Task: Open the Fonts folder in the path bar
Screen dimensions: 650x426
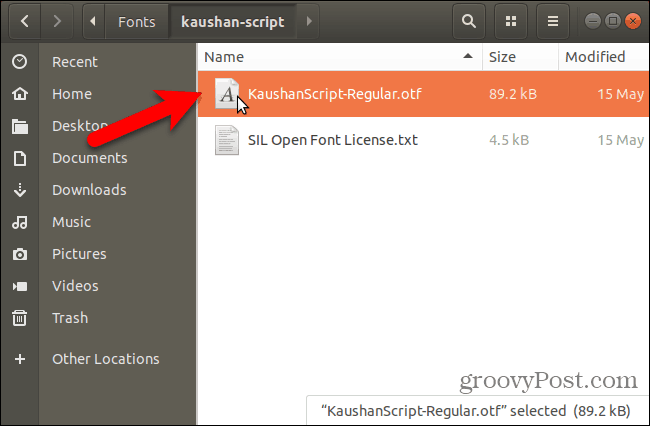Action: [136, 22]
